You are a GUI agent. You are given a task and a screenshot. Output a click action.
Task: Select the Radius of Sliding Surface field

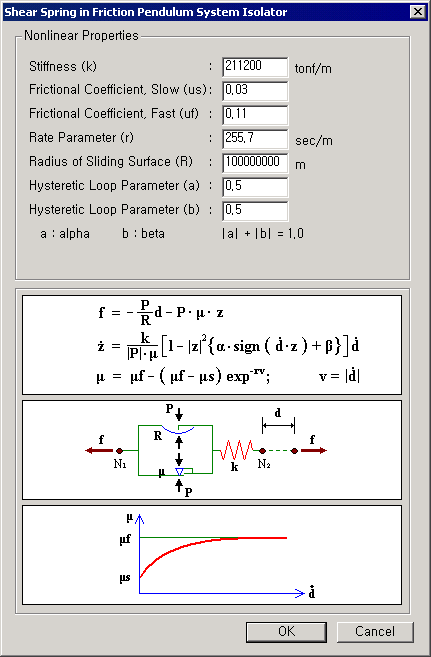coord(255,163)
